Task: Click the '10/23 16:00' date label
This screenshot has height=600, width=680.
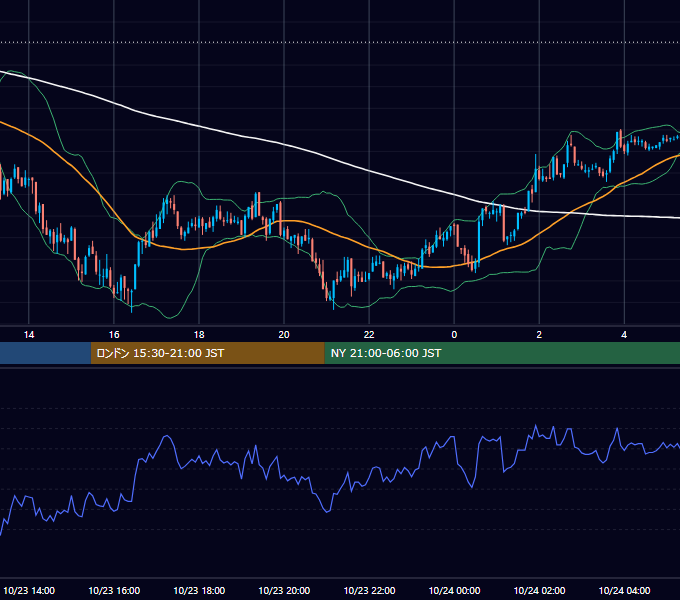Action: coord(114,590)
